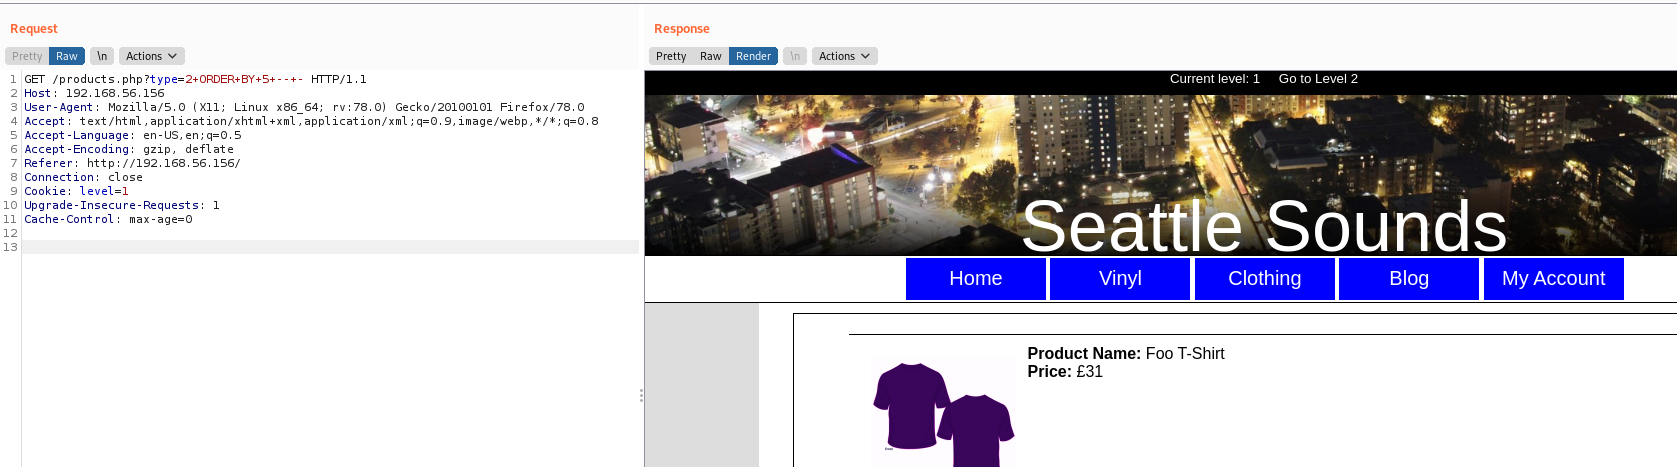Click the Cache-Control header line

point(108,219)
